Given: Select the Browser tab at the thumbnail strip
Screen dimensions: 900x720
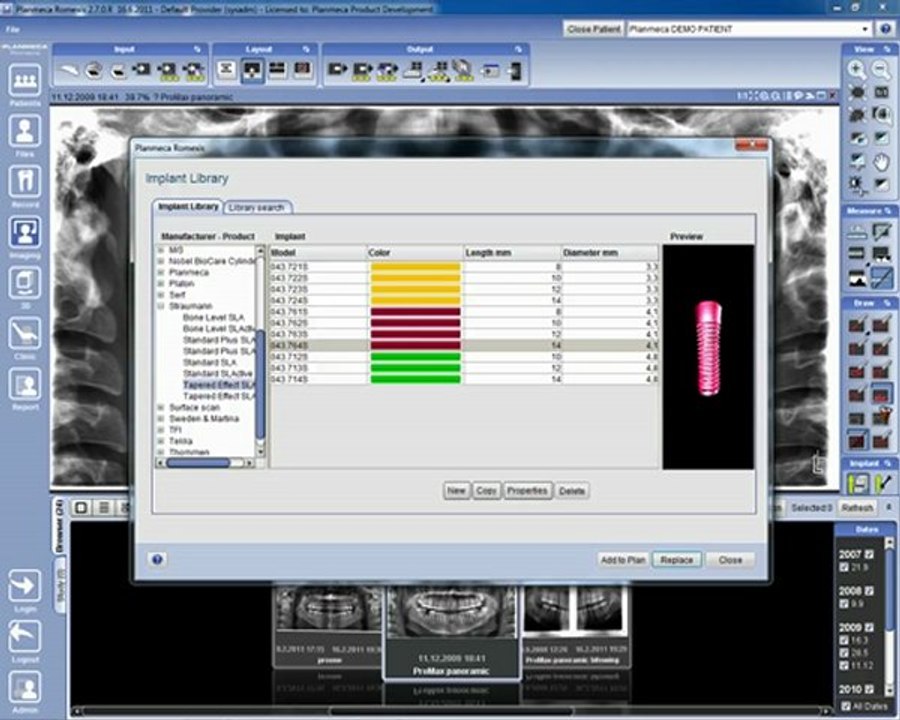Looking at the screenshot, I should click(59, 525).
